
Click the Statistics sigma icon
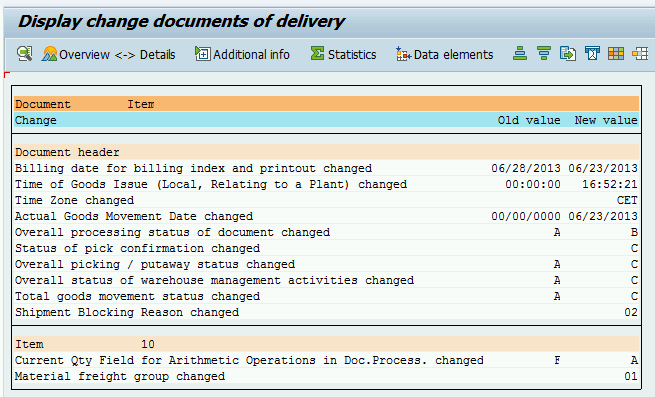pos(317,54)
